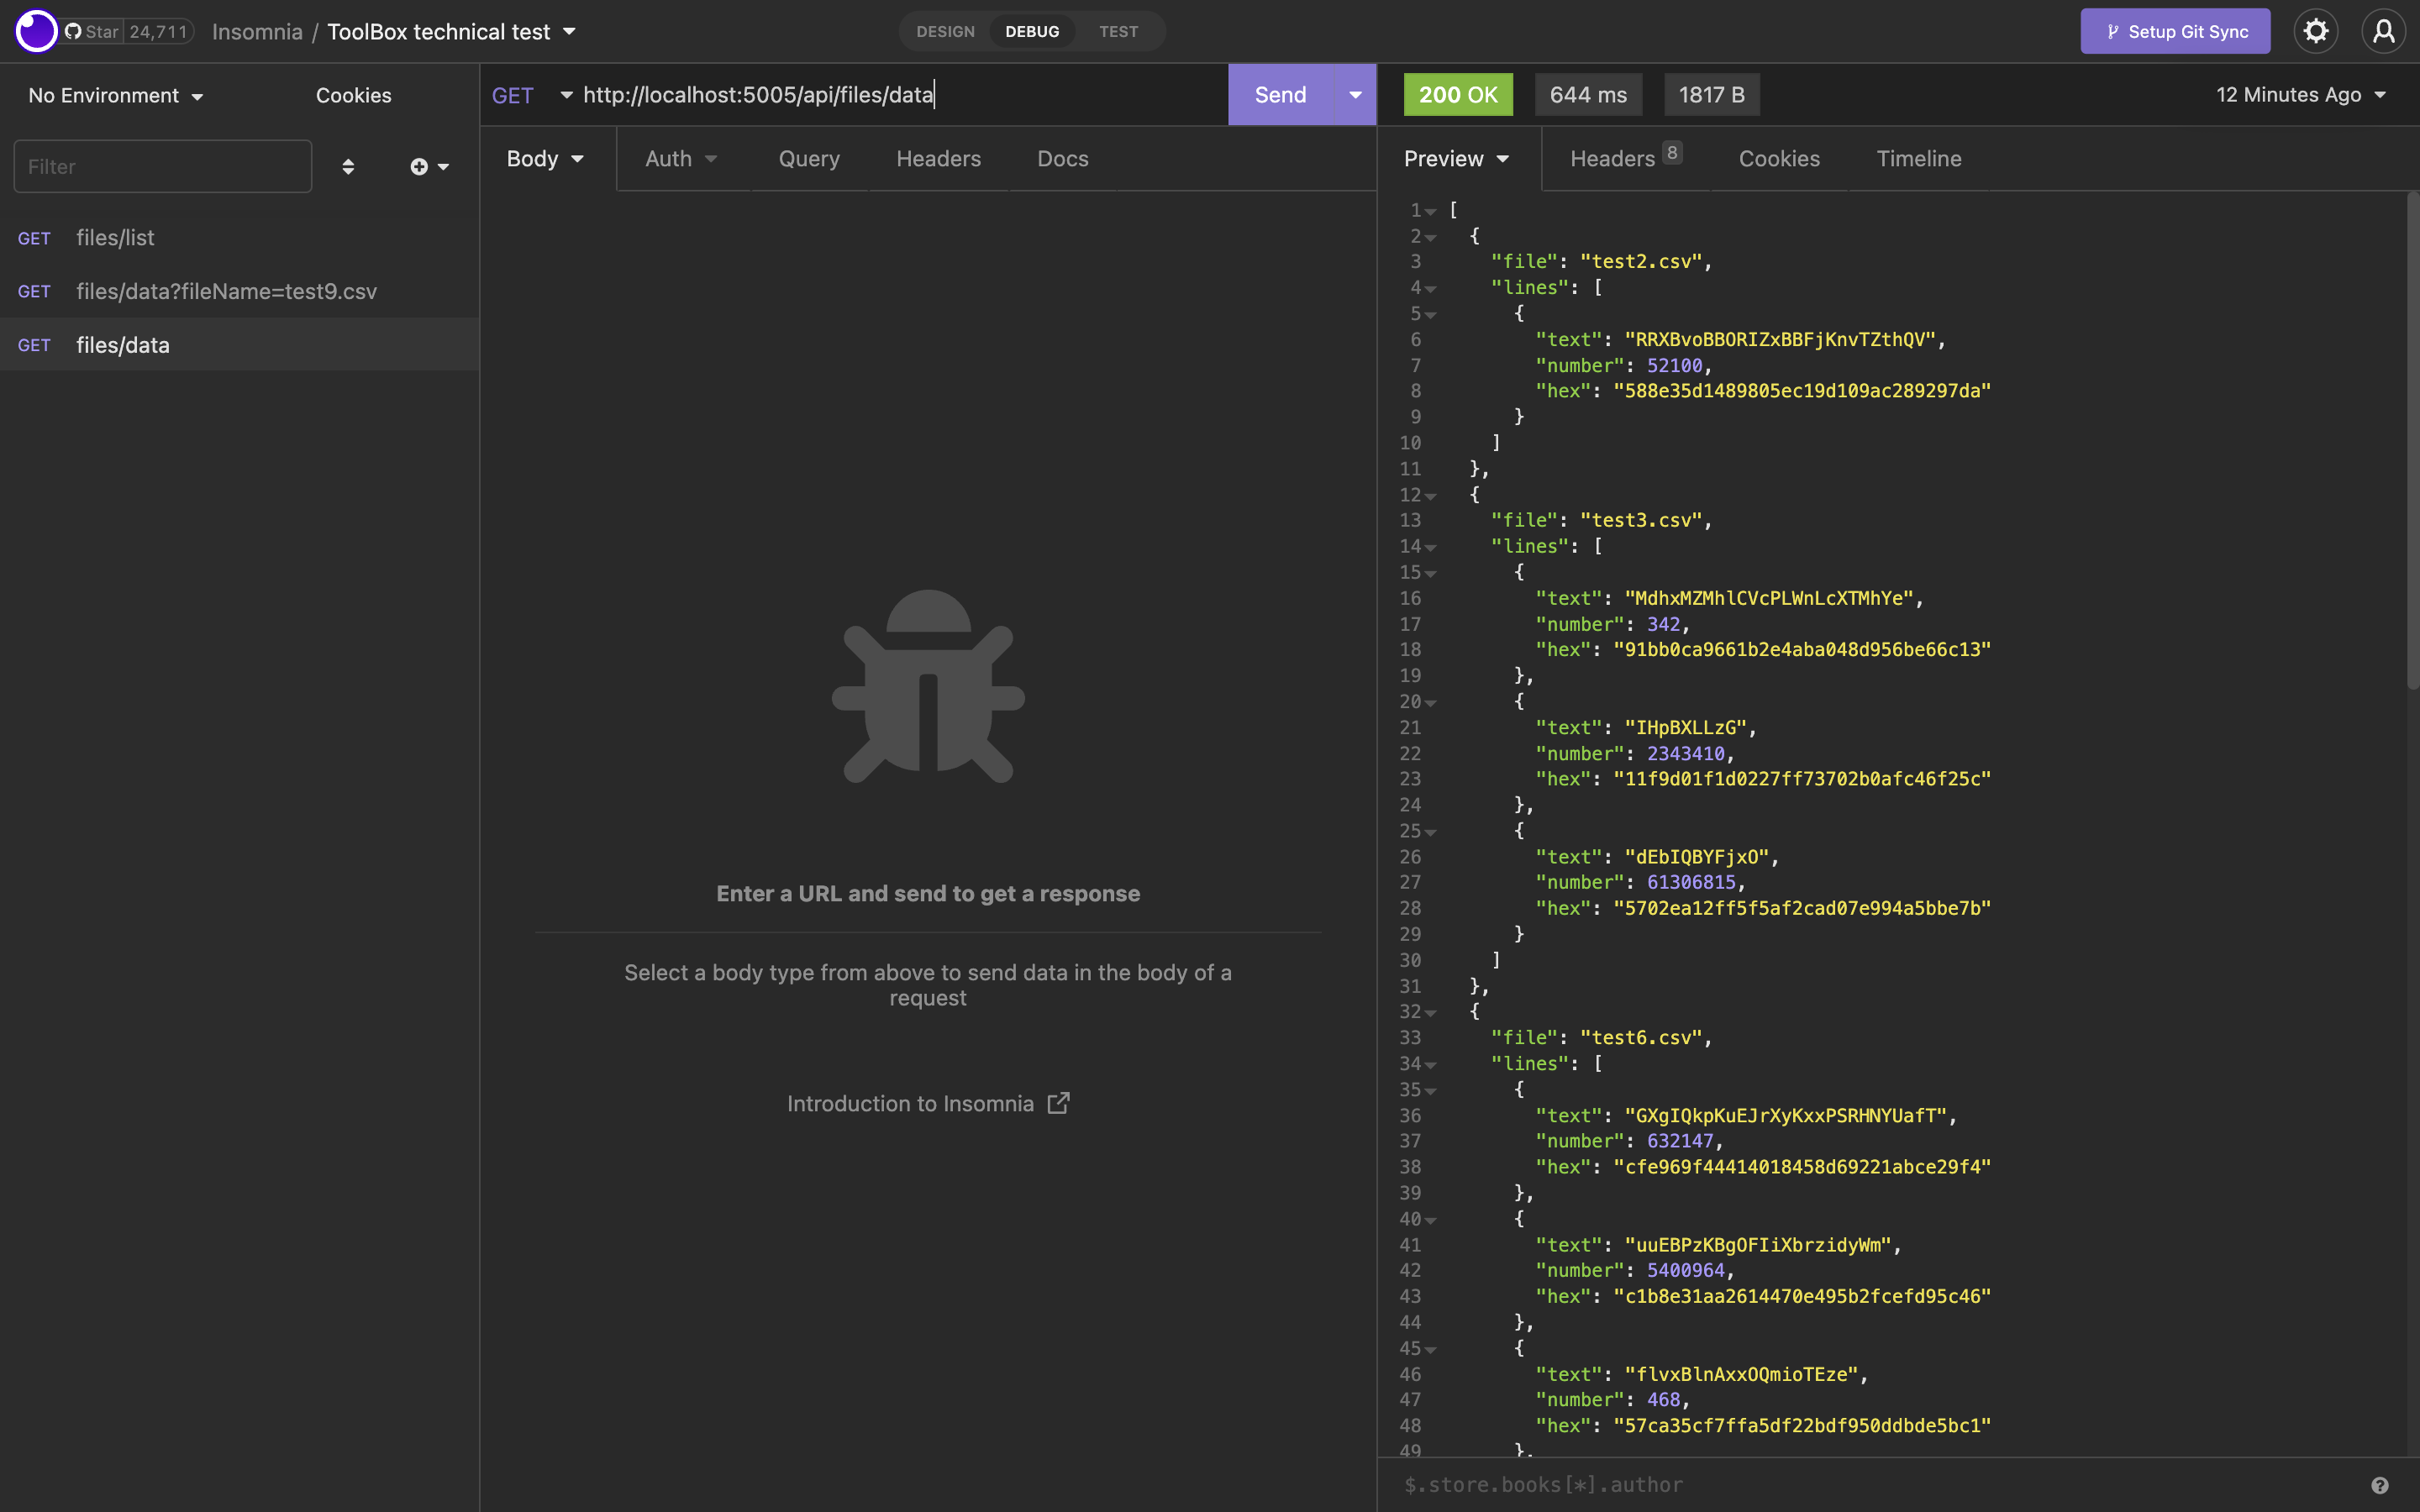Open the Send options arrow
The width and height of the screenshot is (2420, 1512).
1355,95
